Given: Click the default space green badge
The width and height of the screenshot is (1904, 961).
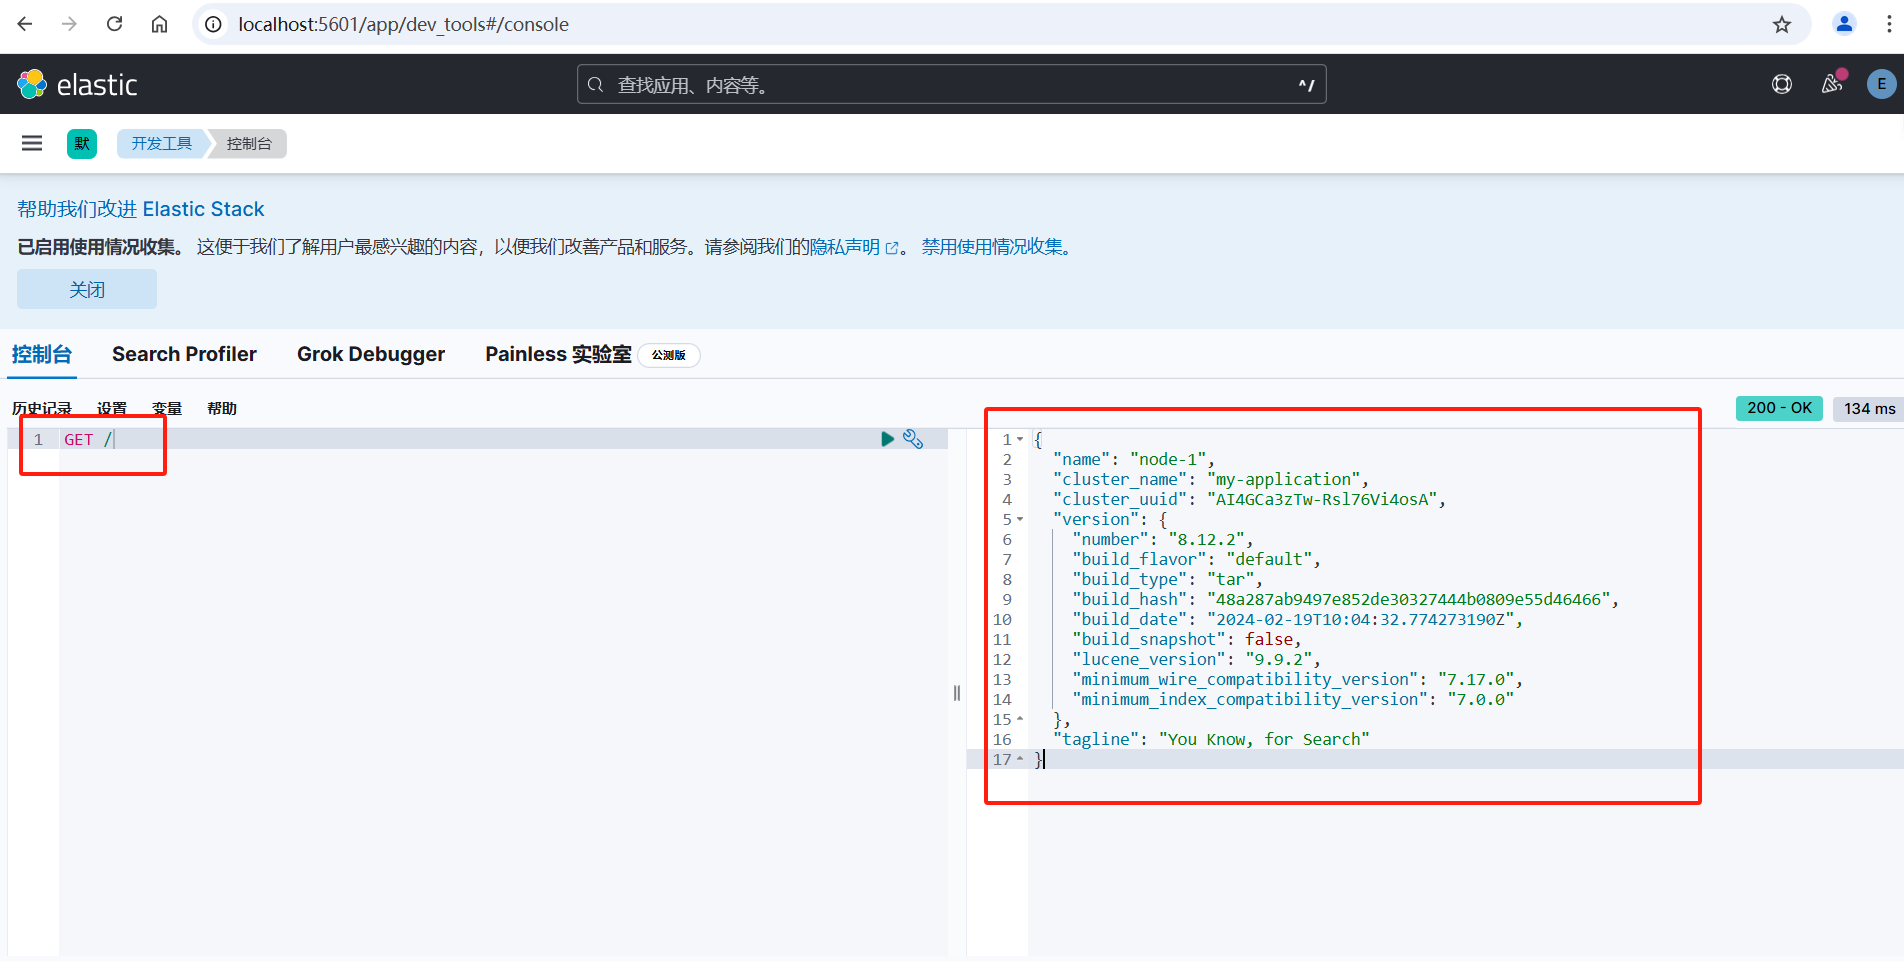Looking at the screenshot, I should pos(82,143).
